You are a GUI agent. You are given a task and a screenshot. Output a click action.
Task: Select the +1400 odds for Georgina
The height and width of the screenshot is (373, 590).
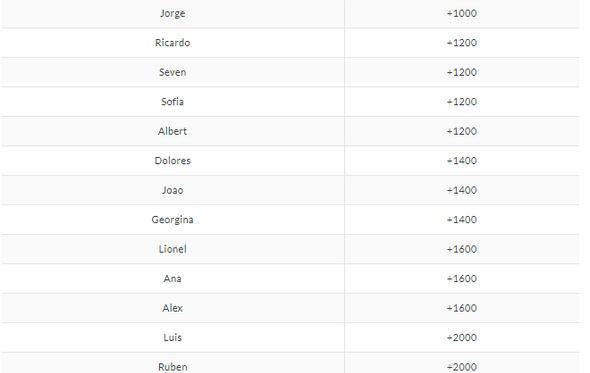pos(462,219)
